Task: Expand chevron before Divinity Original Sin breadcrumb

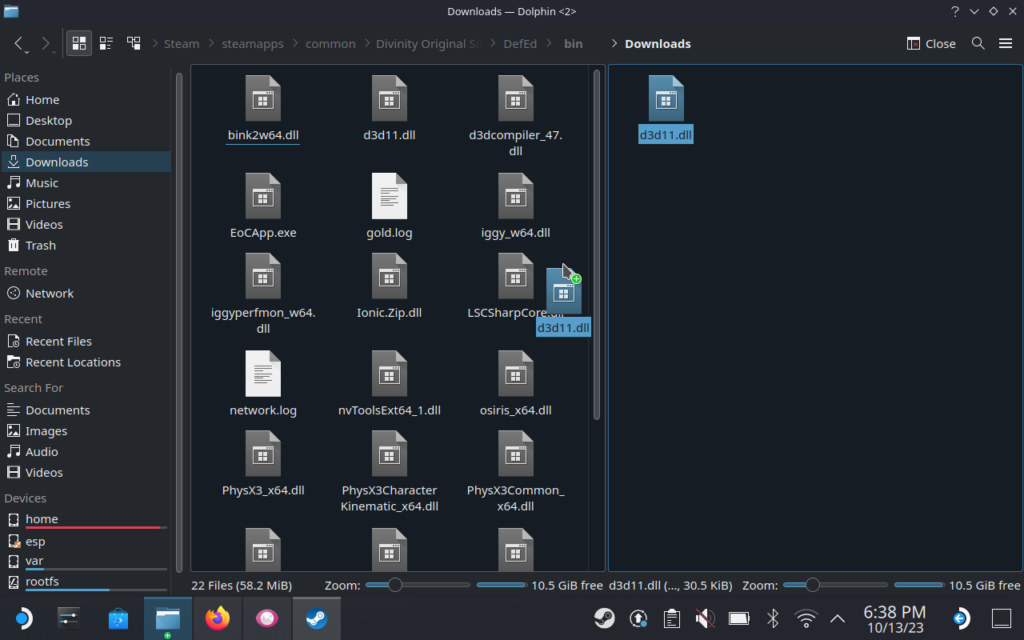Action: 366,44
